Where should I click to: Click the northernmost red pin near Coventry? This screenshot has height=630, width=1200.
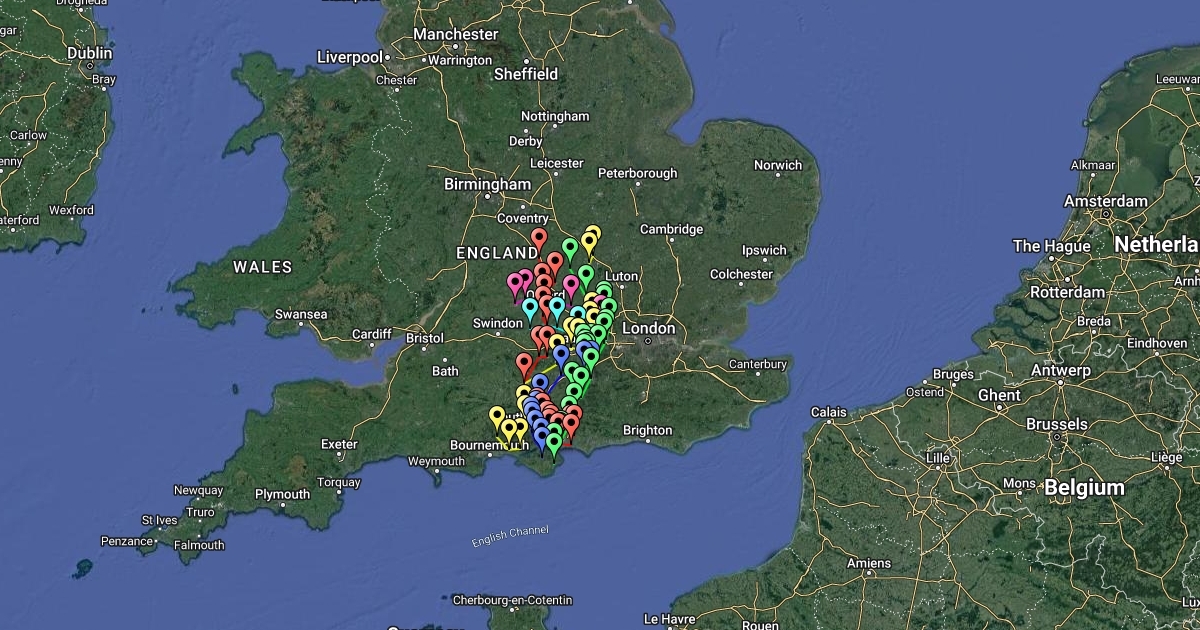click(x=539, y=240)
